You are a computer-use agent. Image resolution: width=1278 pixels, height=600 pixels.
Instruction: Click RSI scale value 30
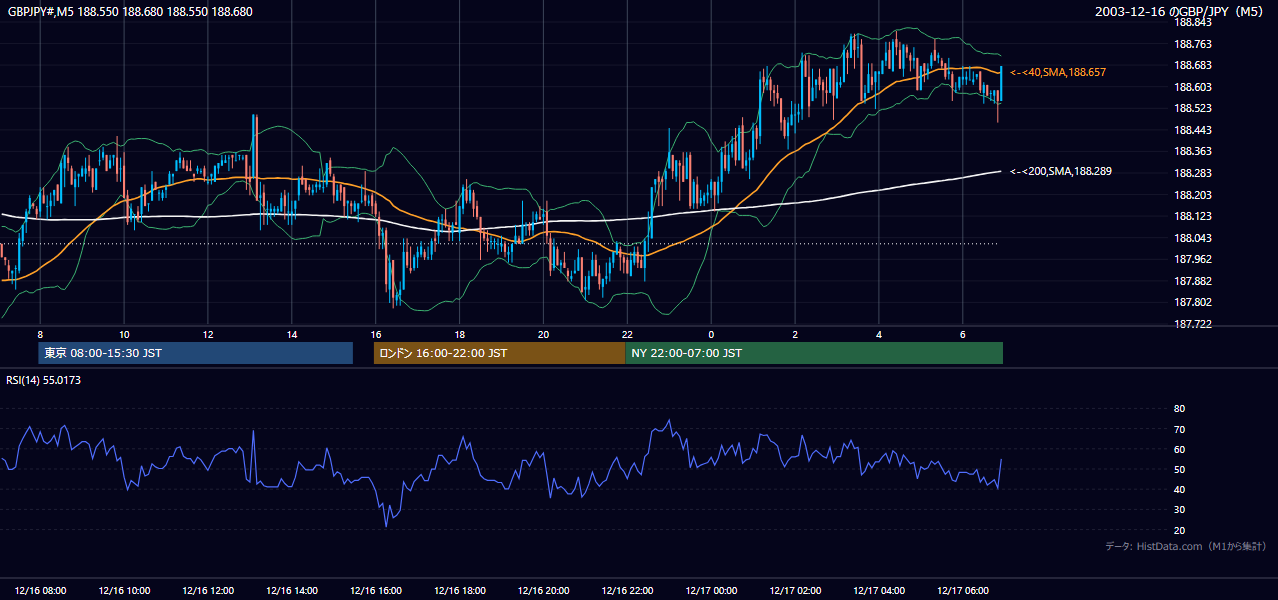coord(1179,510)
